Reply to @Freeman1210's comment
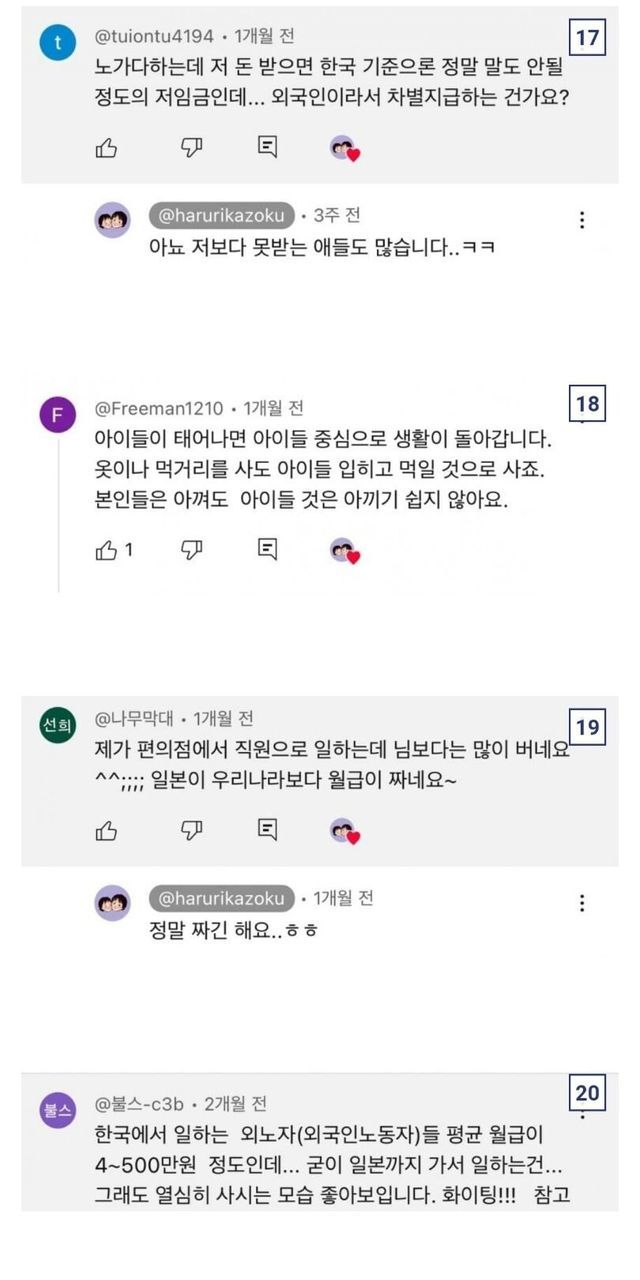Image resolution: width=640 pixels, height=1280 pixels. (x=267, y=549)
